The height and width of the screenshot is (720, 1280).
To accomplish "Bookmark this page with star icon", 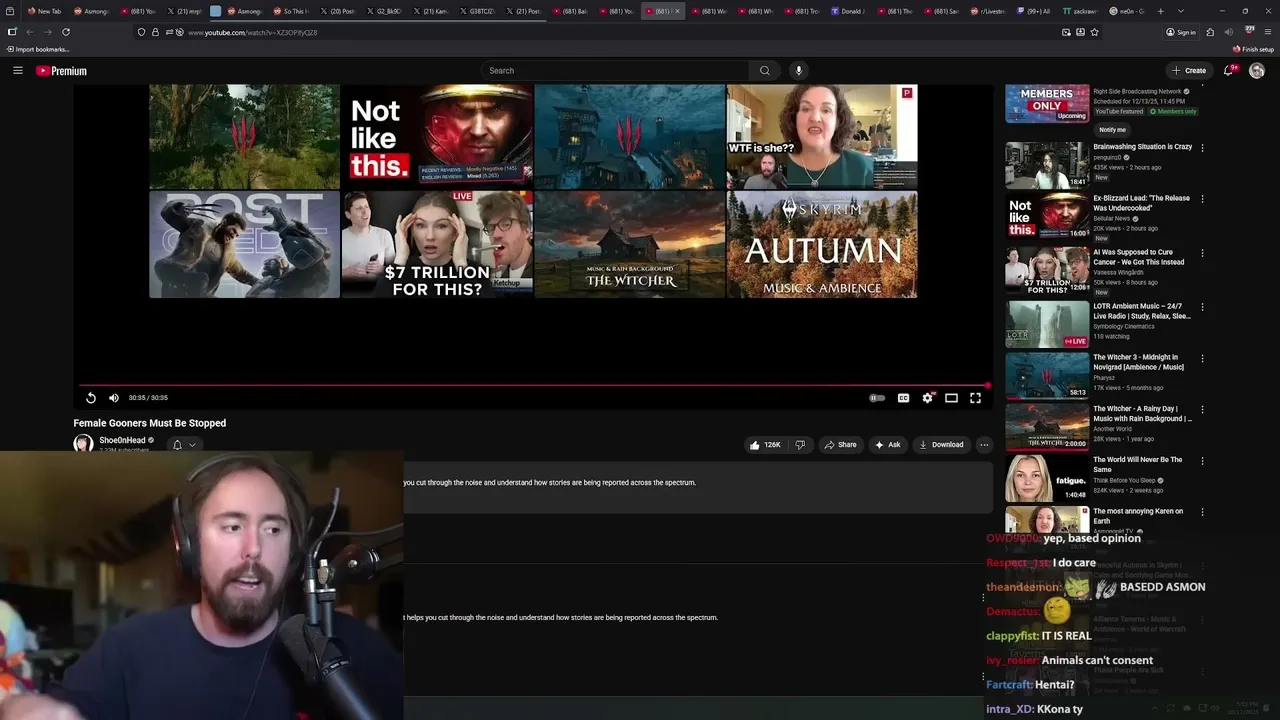I will pyautogui.click(x=1094, y=32).
